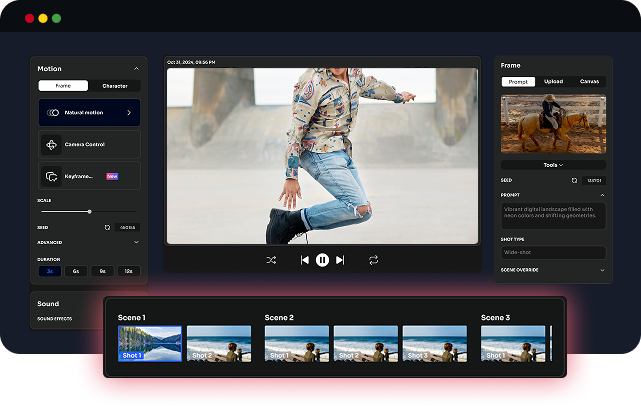Randomize the seed in Motion panel
The image size is (641, 408).
pos(107,227)
